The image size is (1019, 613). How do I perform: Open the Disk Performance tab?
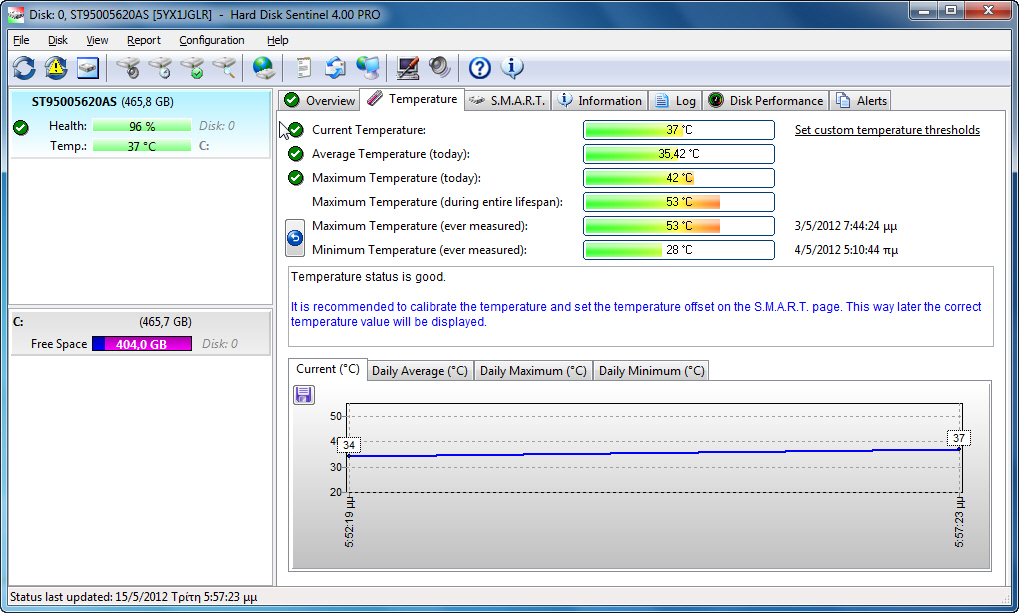pyautogui.click(x=766, y=101)
